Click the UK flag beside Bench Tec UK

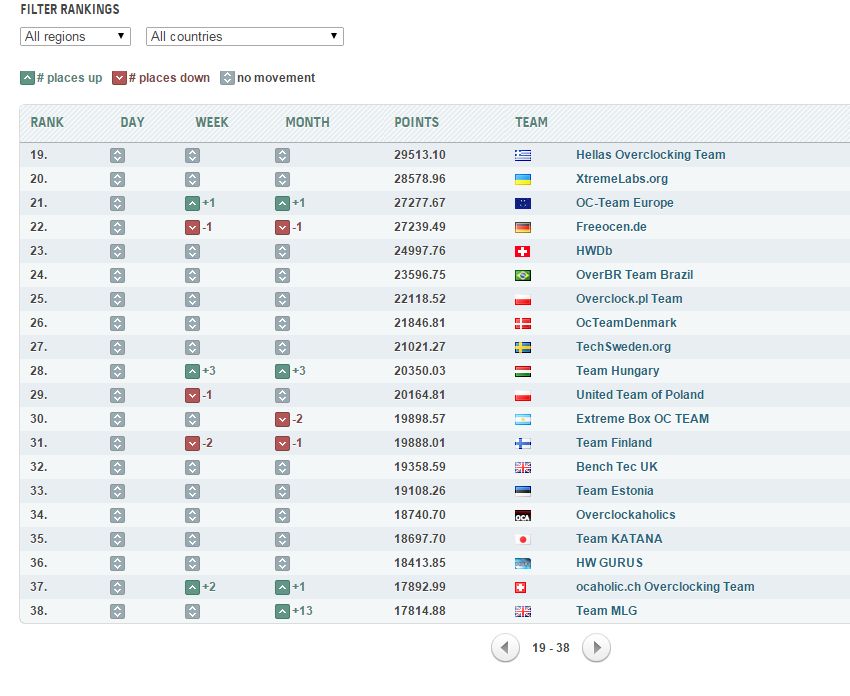coord(523,467)
